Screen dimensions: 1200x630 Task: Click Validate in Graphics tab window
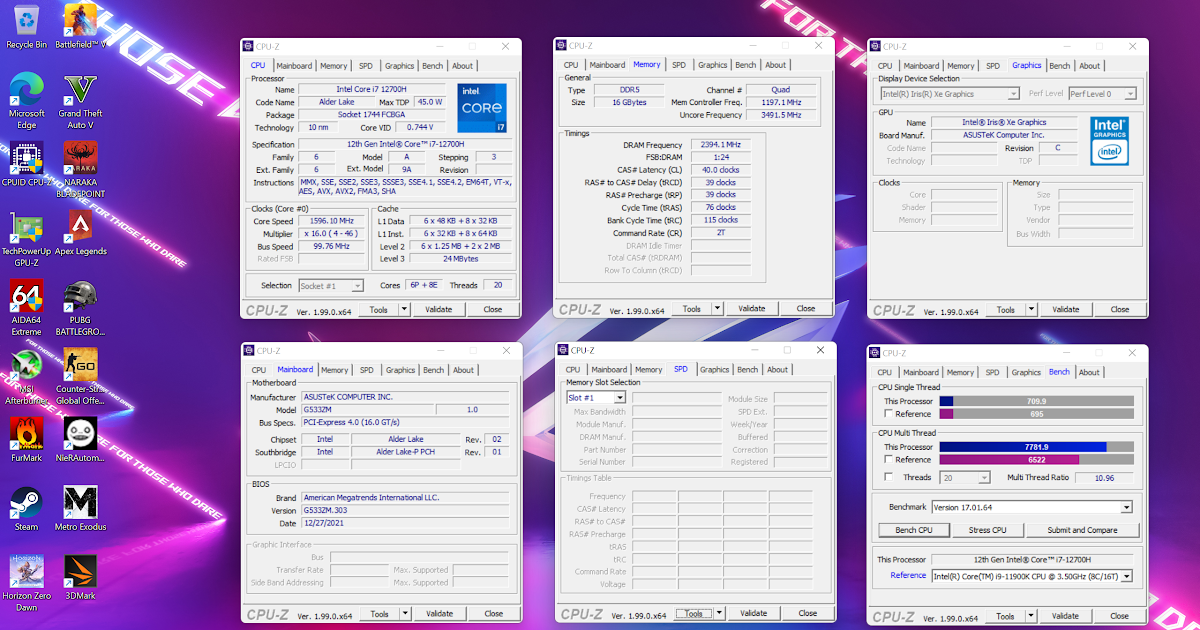pyautogui.click(x=1065, y=310)
